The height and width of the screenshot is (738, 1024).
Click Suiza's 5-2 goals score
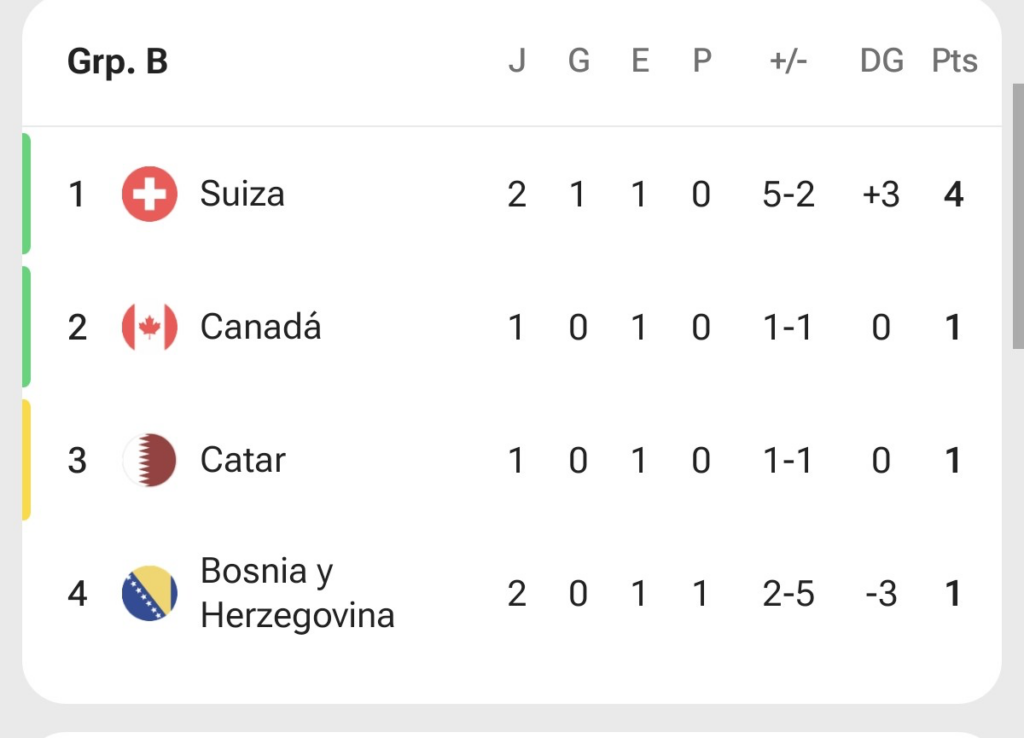point(788,195)
